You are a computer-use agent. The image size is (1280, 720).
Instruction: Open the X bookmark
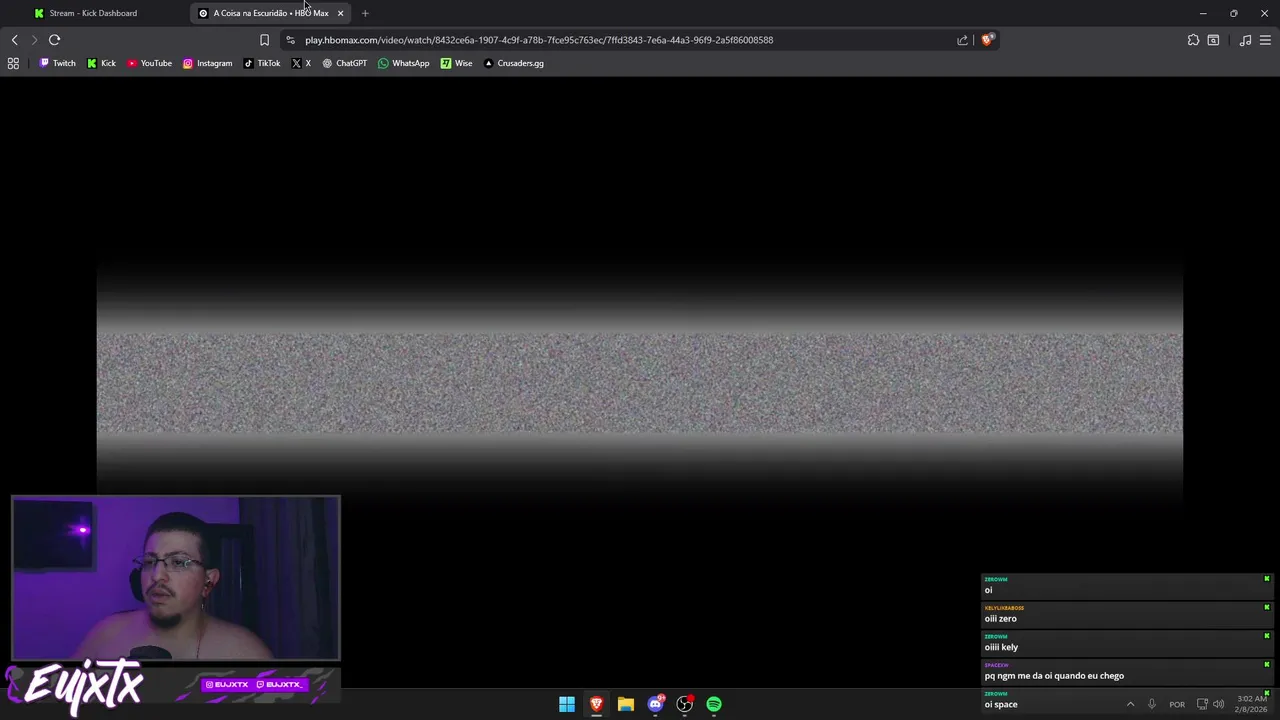[301, 63]
